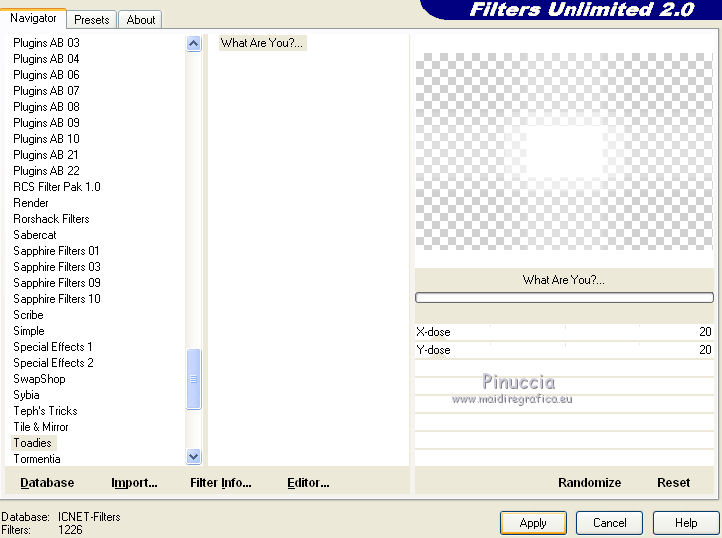Select Tile & Mirror category
Viewport: 722px width, 538px height.
[41, 427]
